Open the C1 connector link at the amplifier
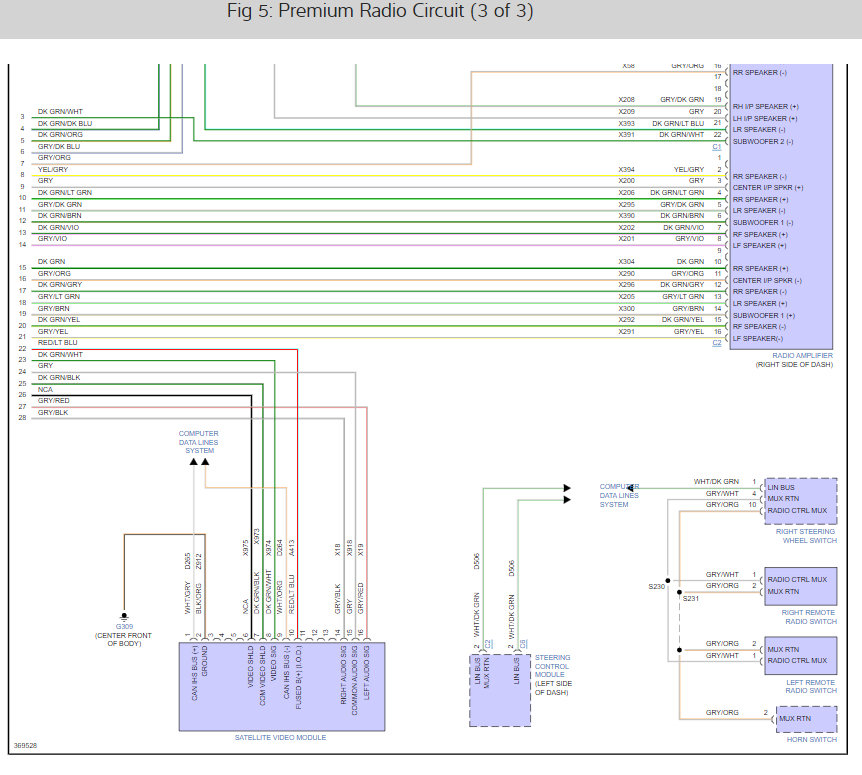 [x=717, y=147]
